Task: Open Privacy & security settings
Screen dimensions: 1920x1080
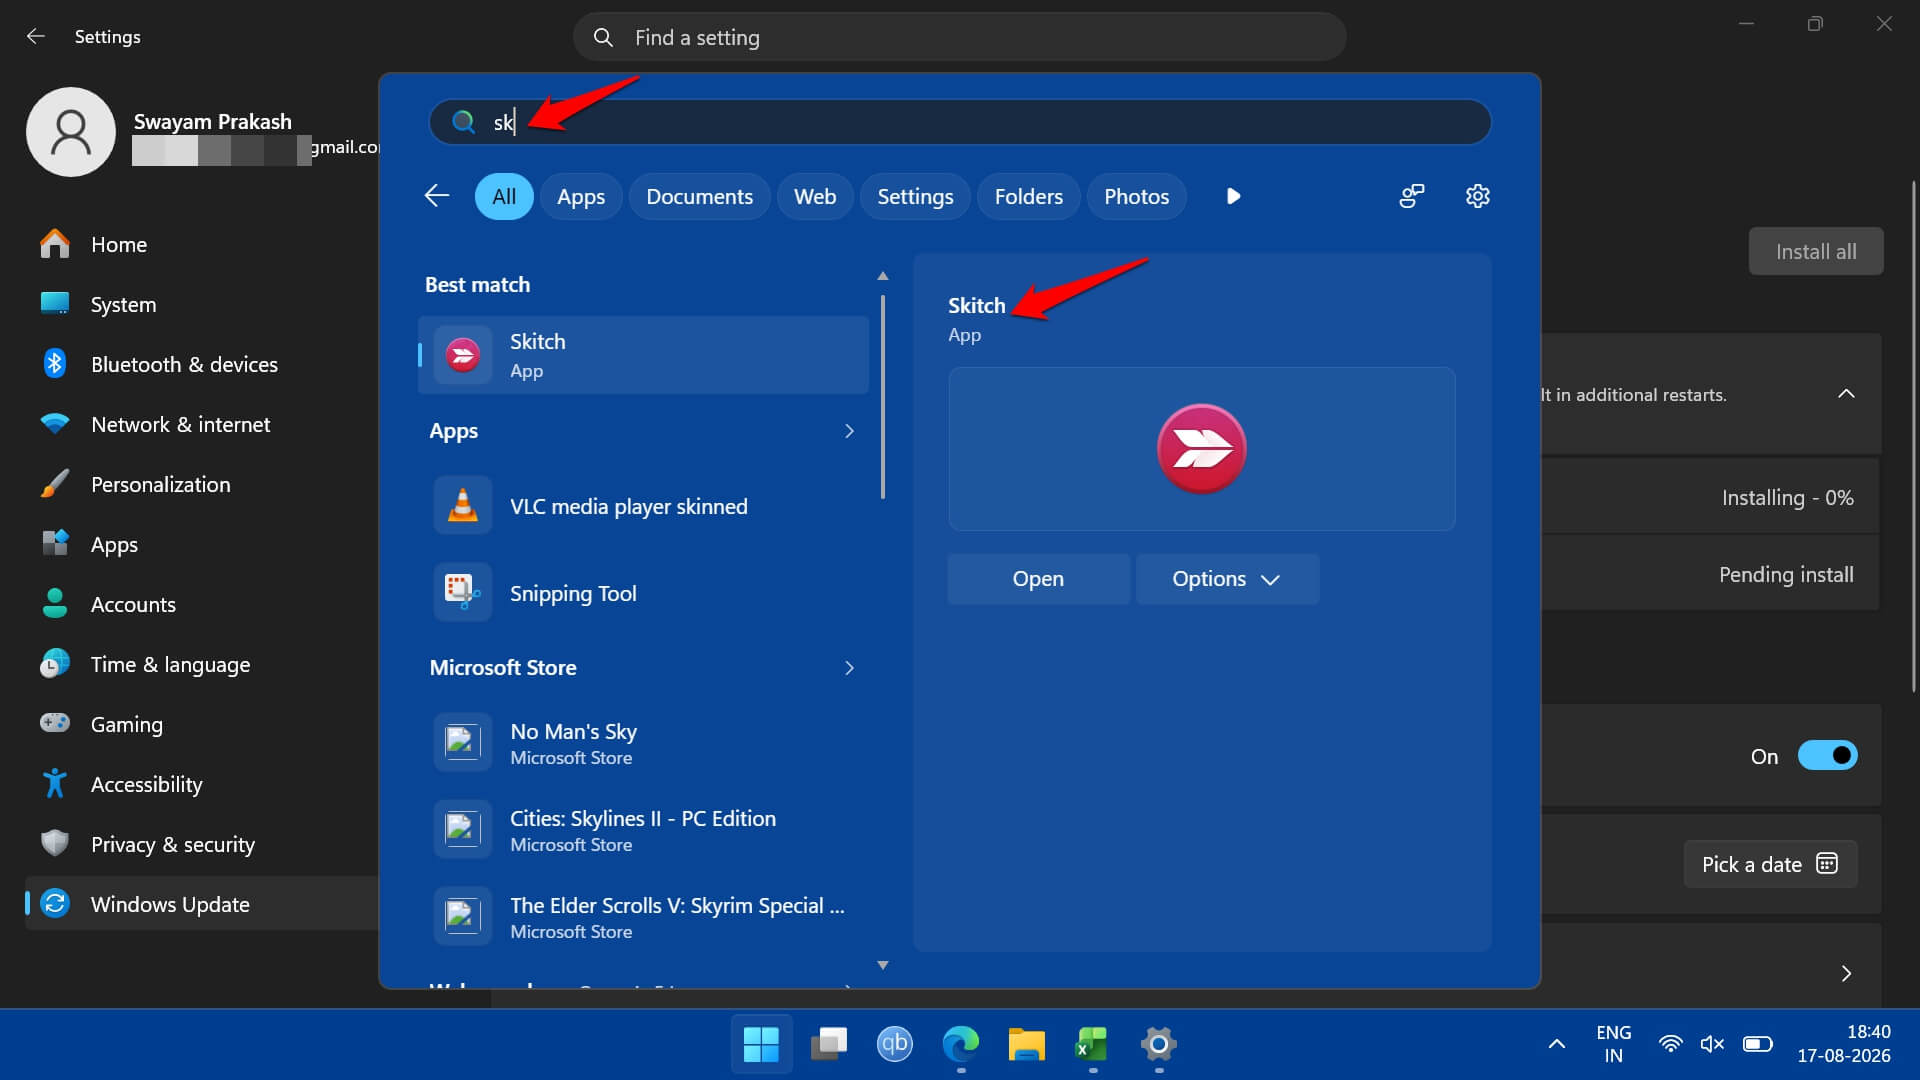Action: pos(202,845)
